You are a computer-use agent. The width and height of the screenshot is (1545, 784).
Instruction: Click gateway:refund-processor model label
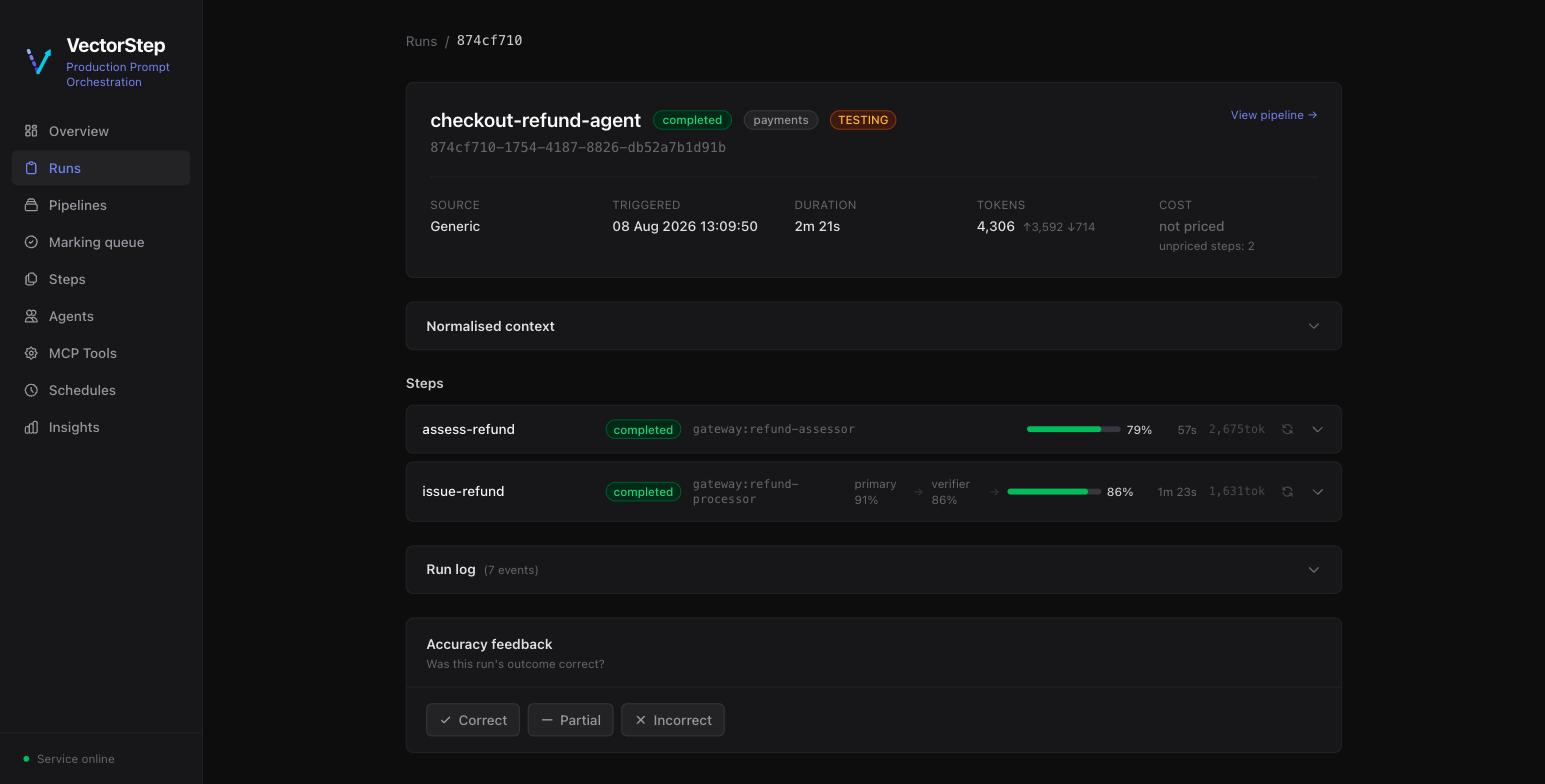[x=746, y=491]
